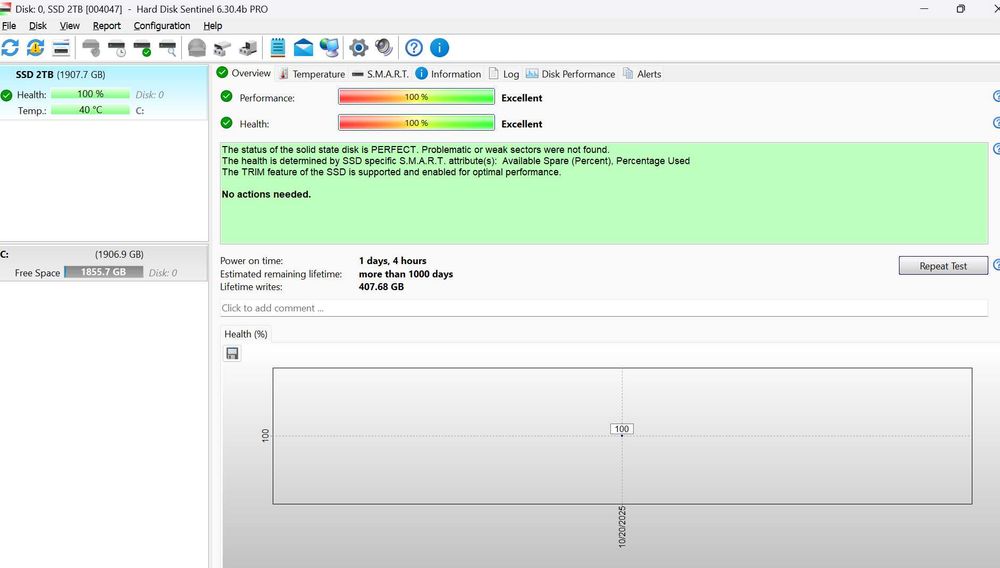Switch to the S.M.A.R.T. tab
The image size is (1000, 568).
[x=380, y=74]
